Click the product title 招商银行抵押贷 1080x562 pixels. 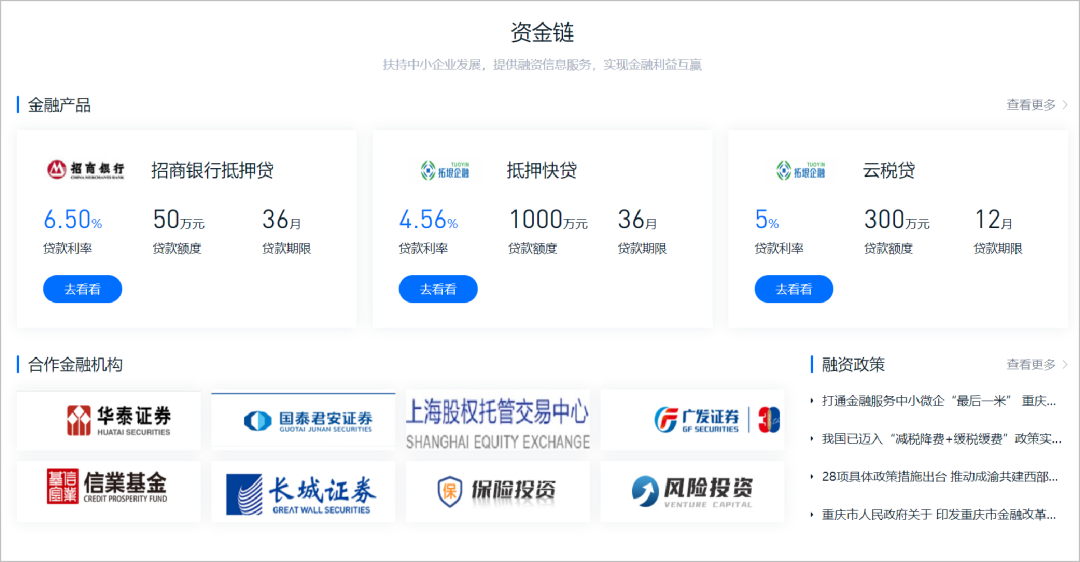(212, 170)
